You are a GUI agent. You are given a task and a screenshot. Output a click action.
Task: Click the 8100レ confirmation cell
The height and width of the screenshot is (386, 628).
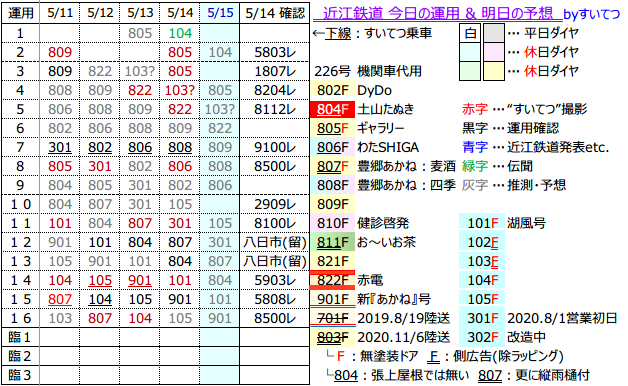(275, 223)
